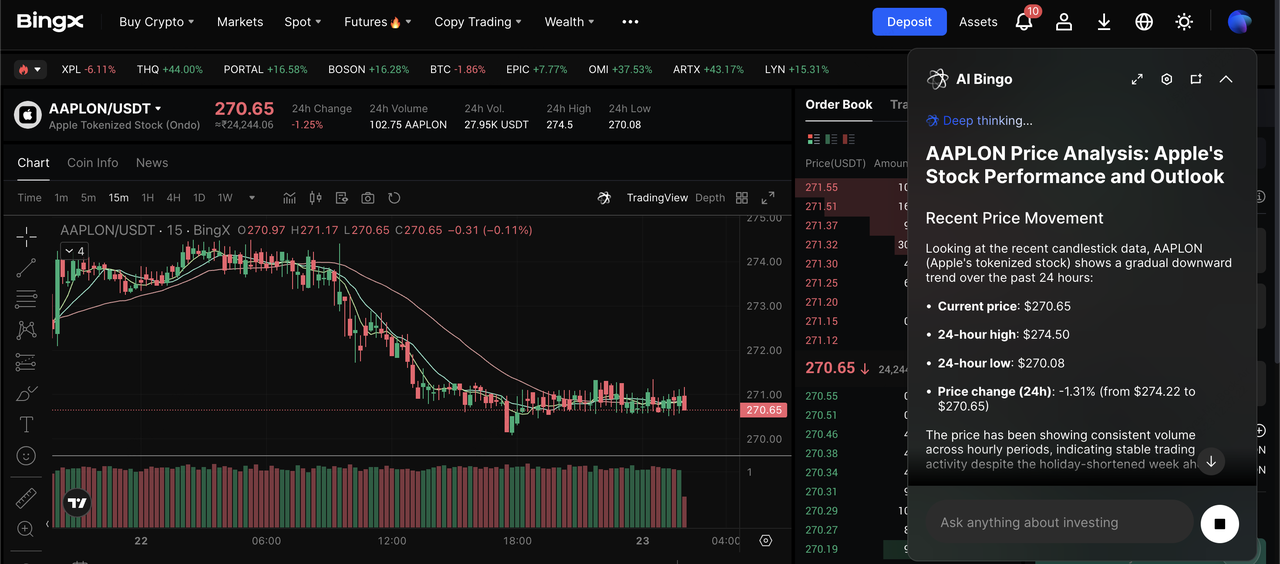Toggle light/dark theme sun icon
Screen dimensions: 1280x564
(1184, 22)
